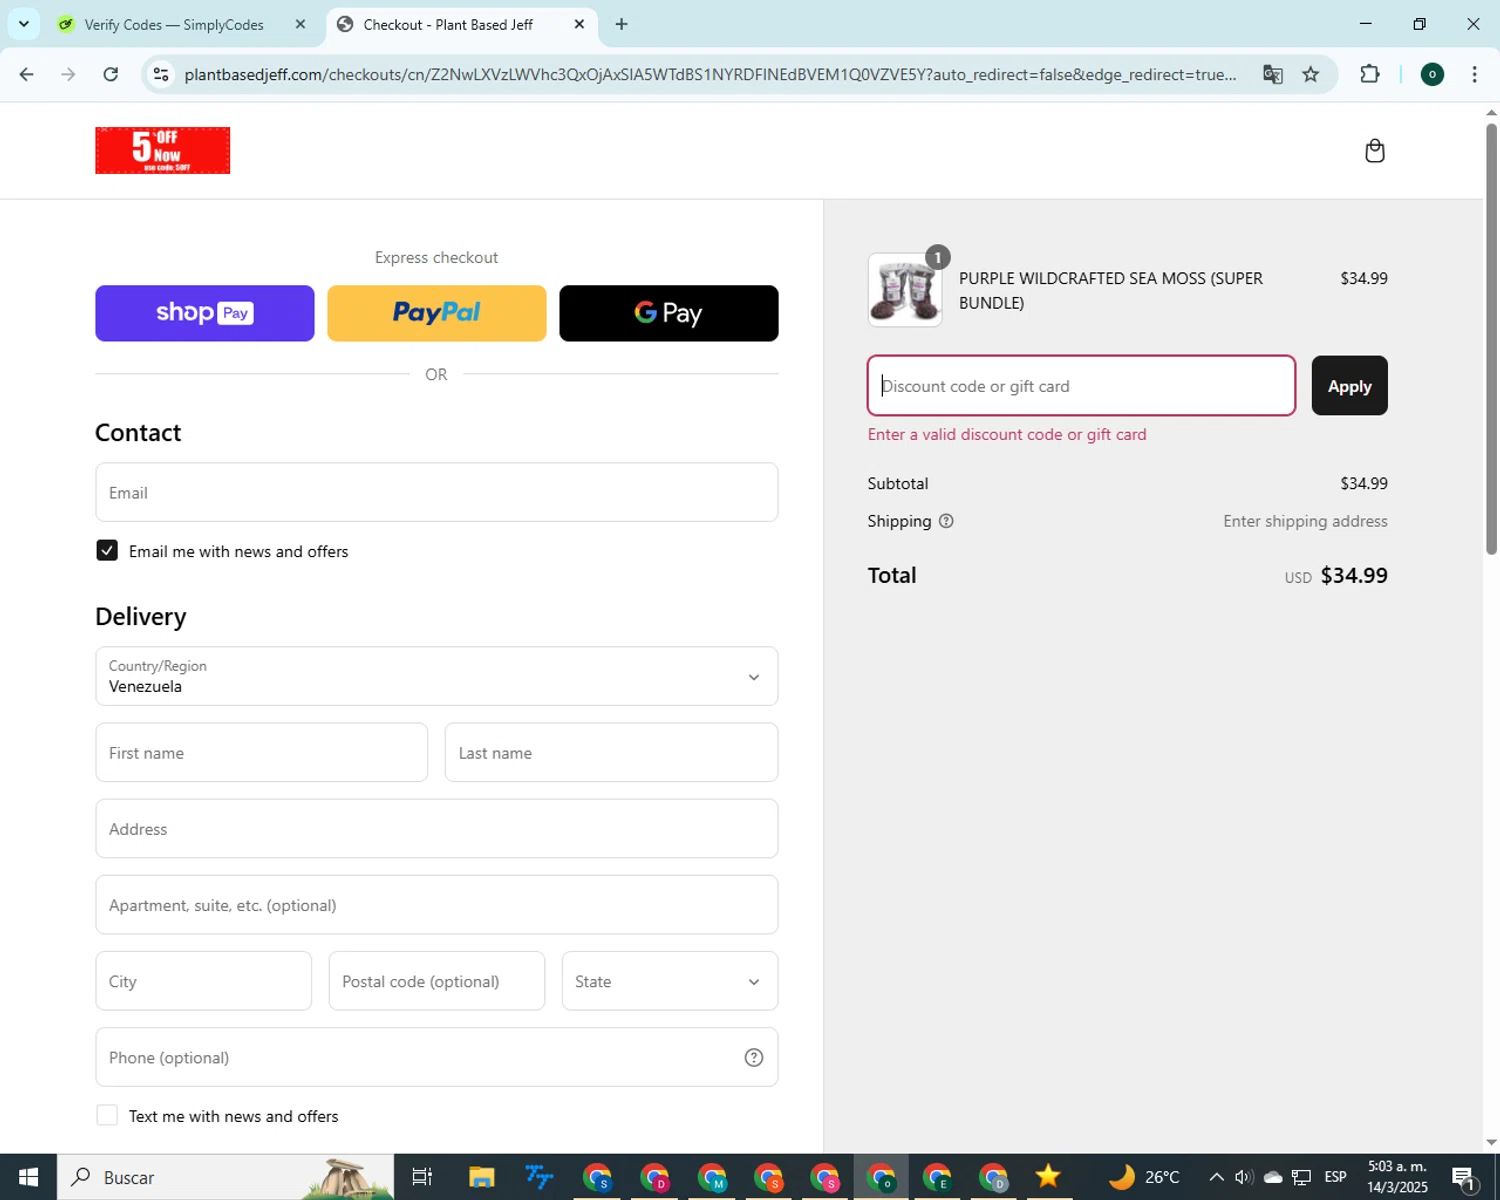Screen dimensions: 1500x1200
Task: Open the blue dotted app in the taskbar
Action: pyautogui.click(x=539, y=1177)
